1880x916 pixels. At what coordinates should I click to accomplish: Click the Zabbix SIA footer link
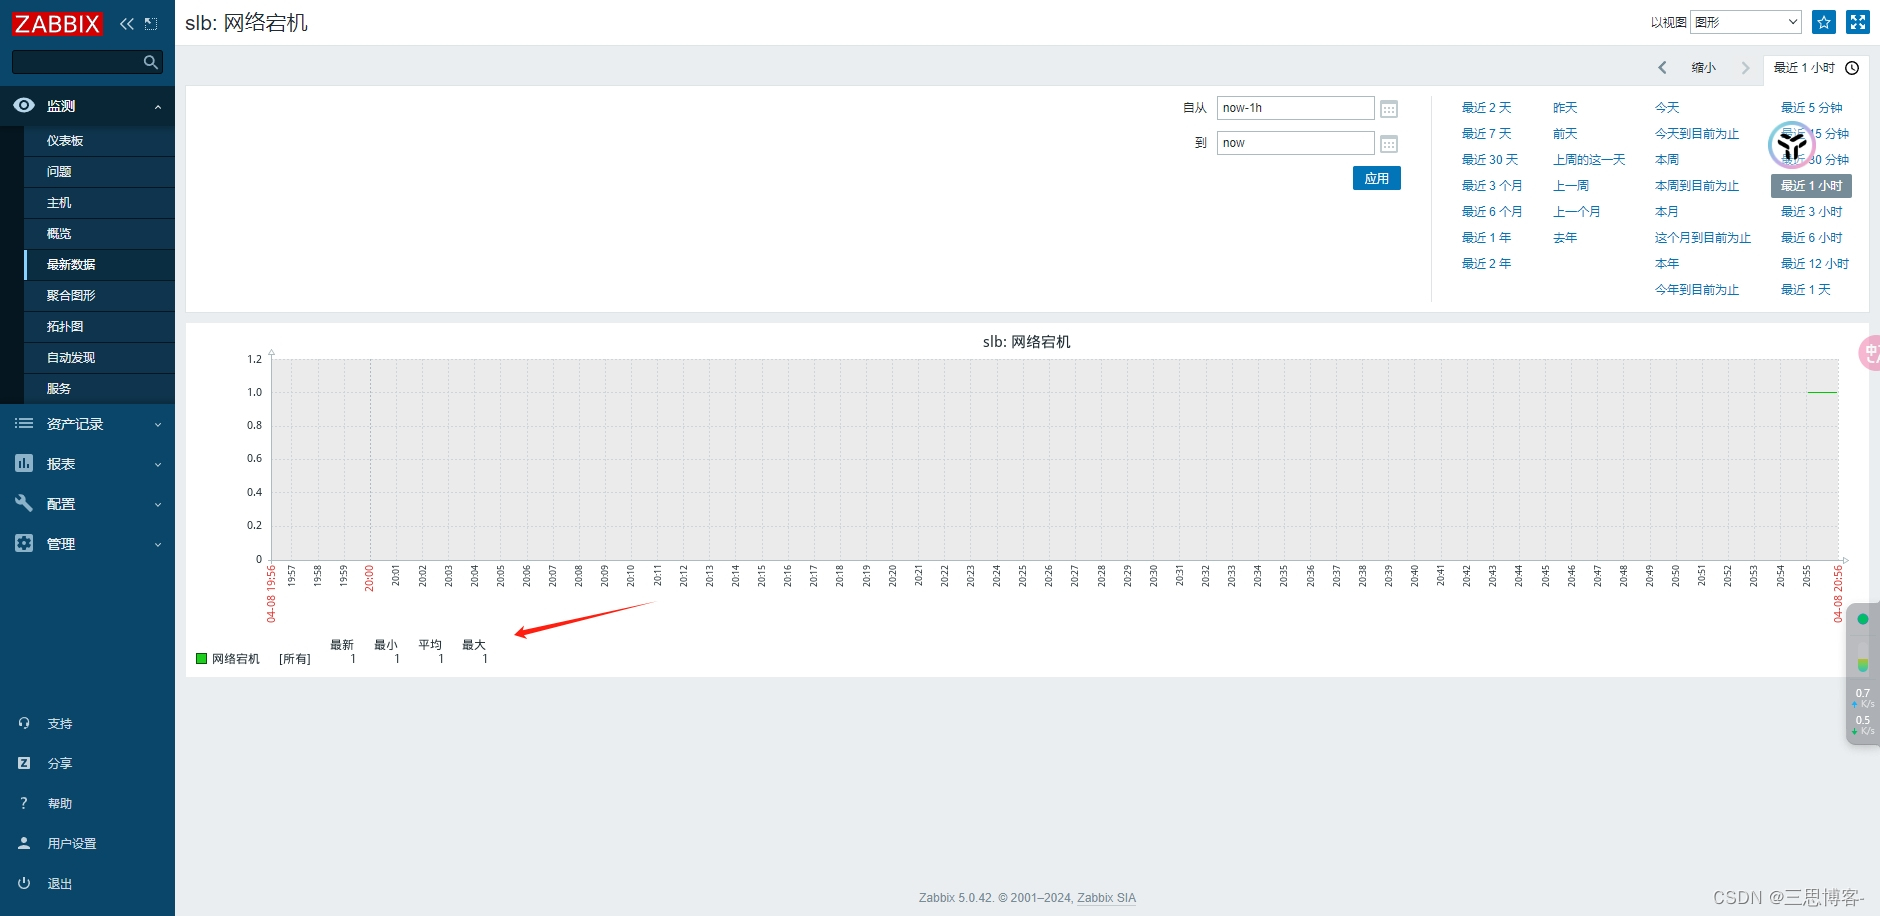pos(1106,898)
